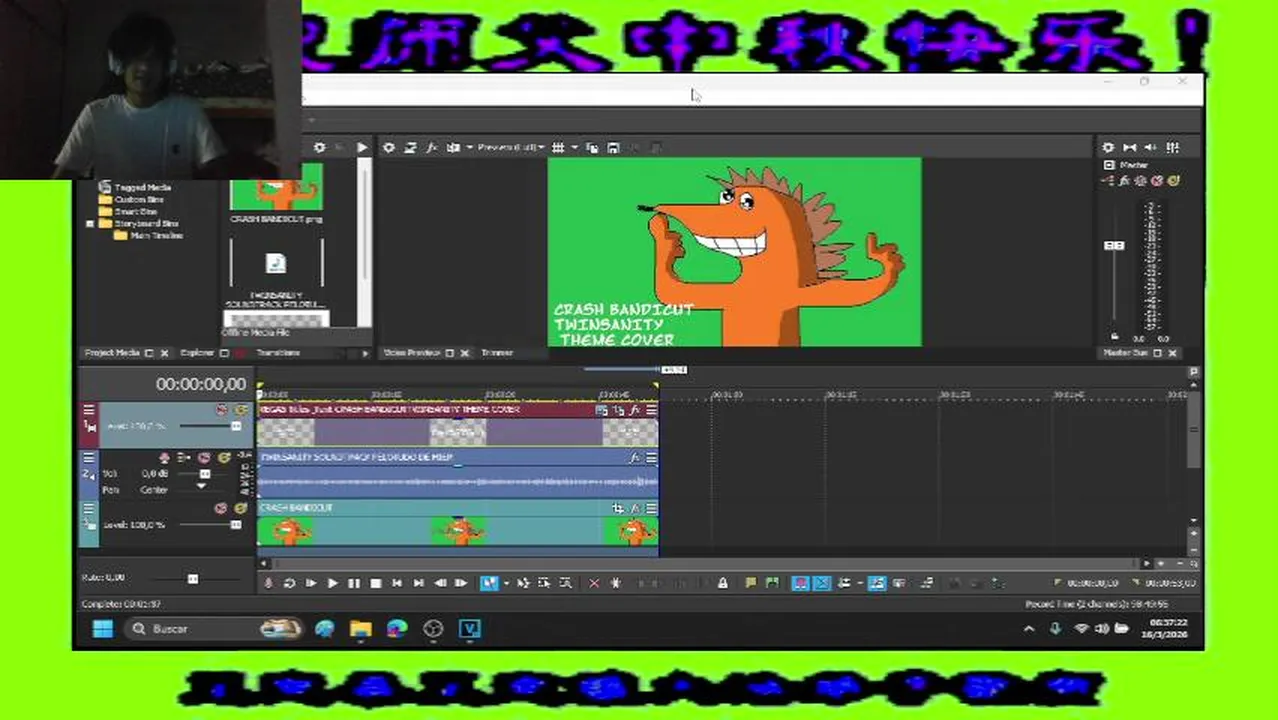Screen dimensions: 1278x720
Task: Open the Preview (auto) quality dropdown
Action: tap(511, 147)
